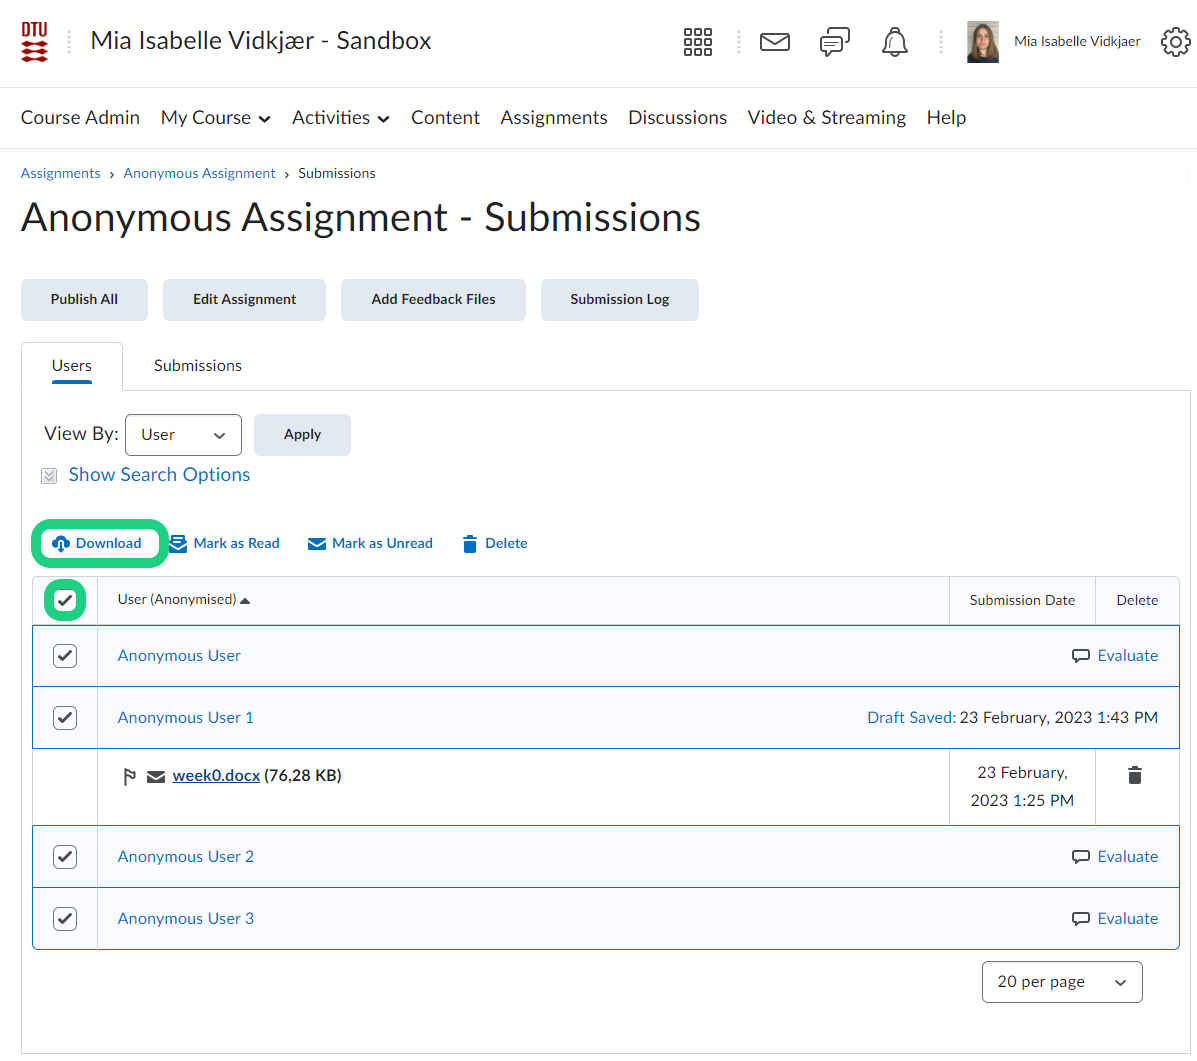Click the flag icon beside week0.docx
This screenshot has width=1197, height=1061.
129,777
